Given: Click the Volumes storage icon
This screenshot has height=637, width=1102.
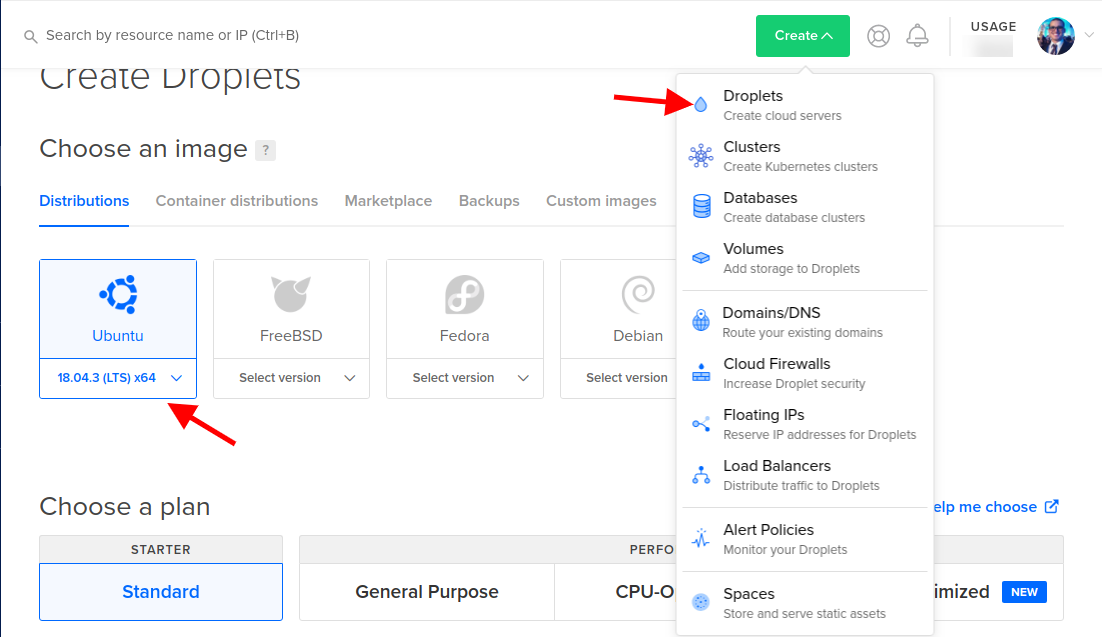Looking at the screenshot, I should (701, 258).
